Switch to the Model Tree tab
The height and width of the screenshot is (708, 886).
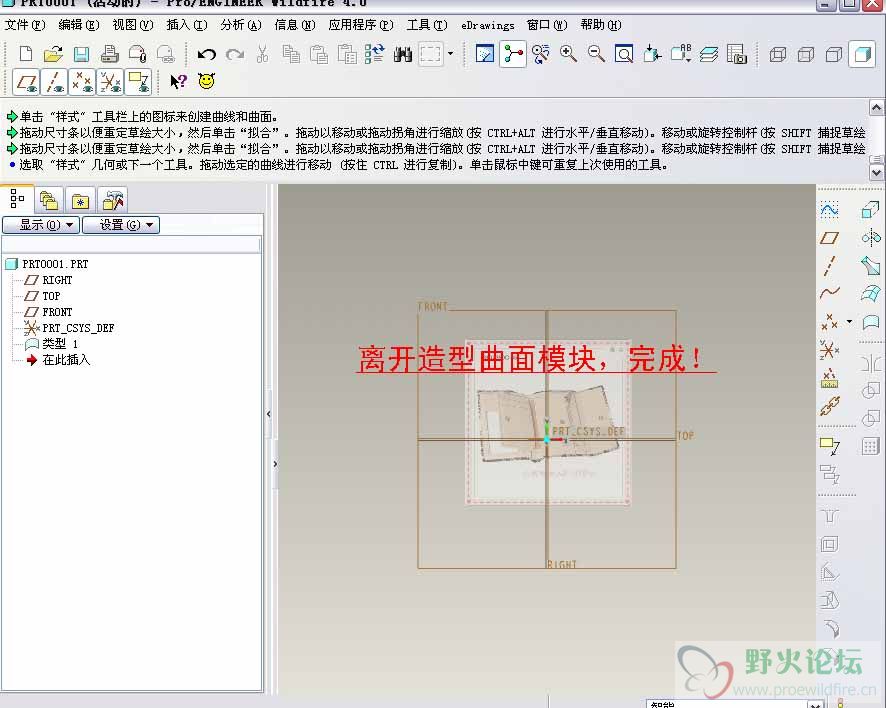[17, 199]
